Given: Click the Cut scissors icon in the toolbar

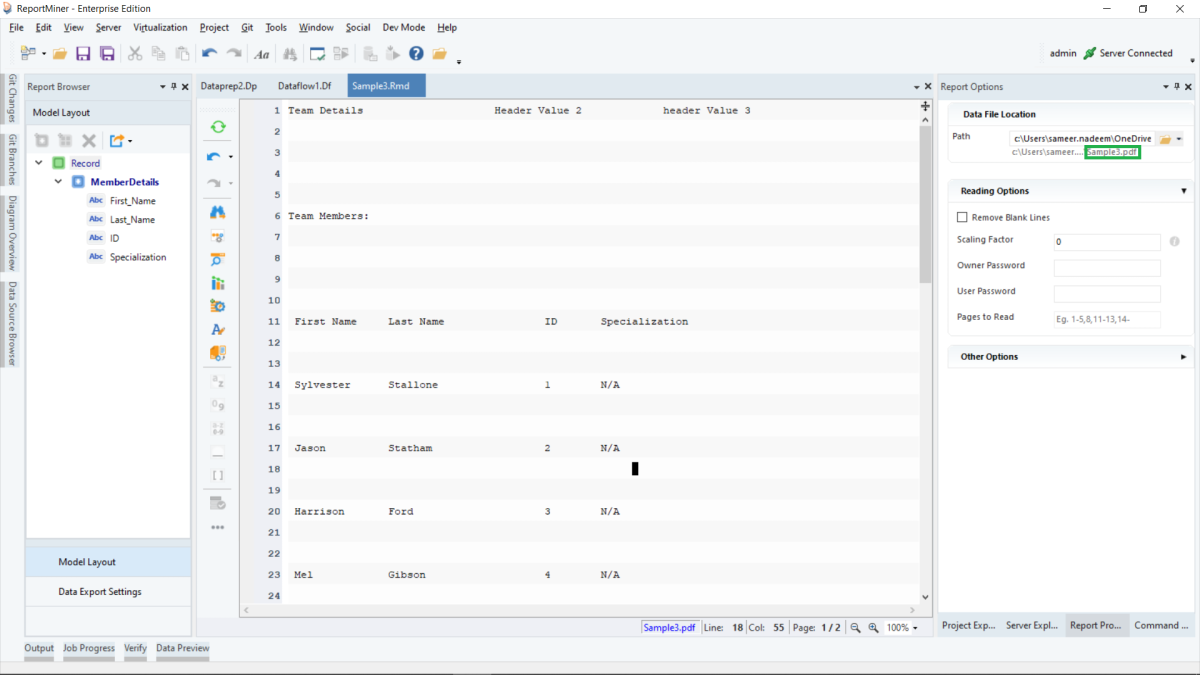Looking at the screenshot, I should 134,53.
